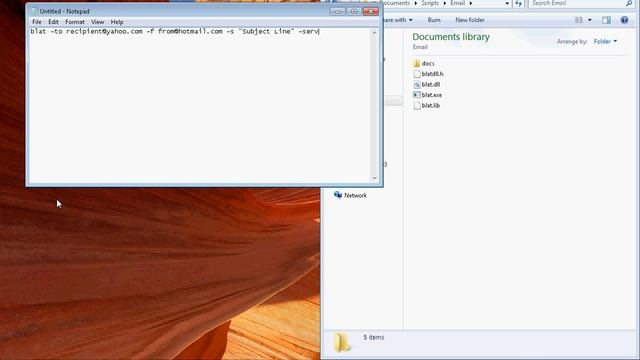The image size is (640, 360).
Task: Open the address bar history dropdown
Action: pyautogui.click(x=507, y=3)
